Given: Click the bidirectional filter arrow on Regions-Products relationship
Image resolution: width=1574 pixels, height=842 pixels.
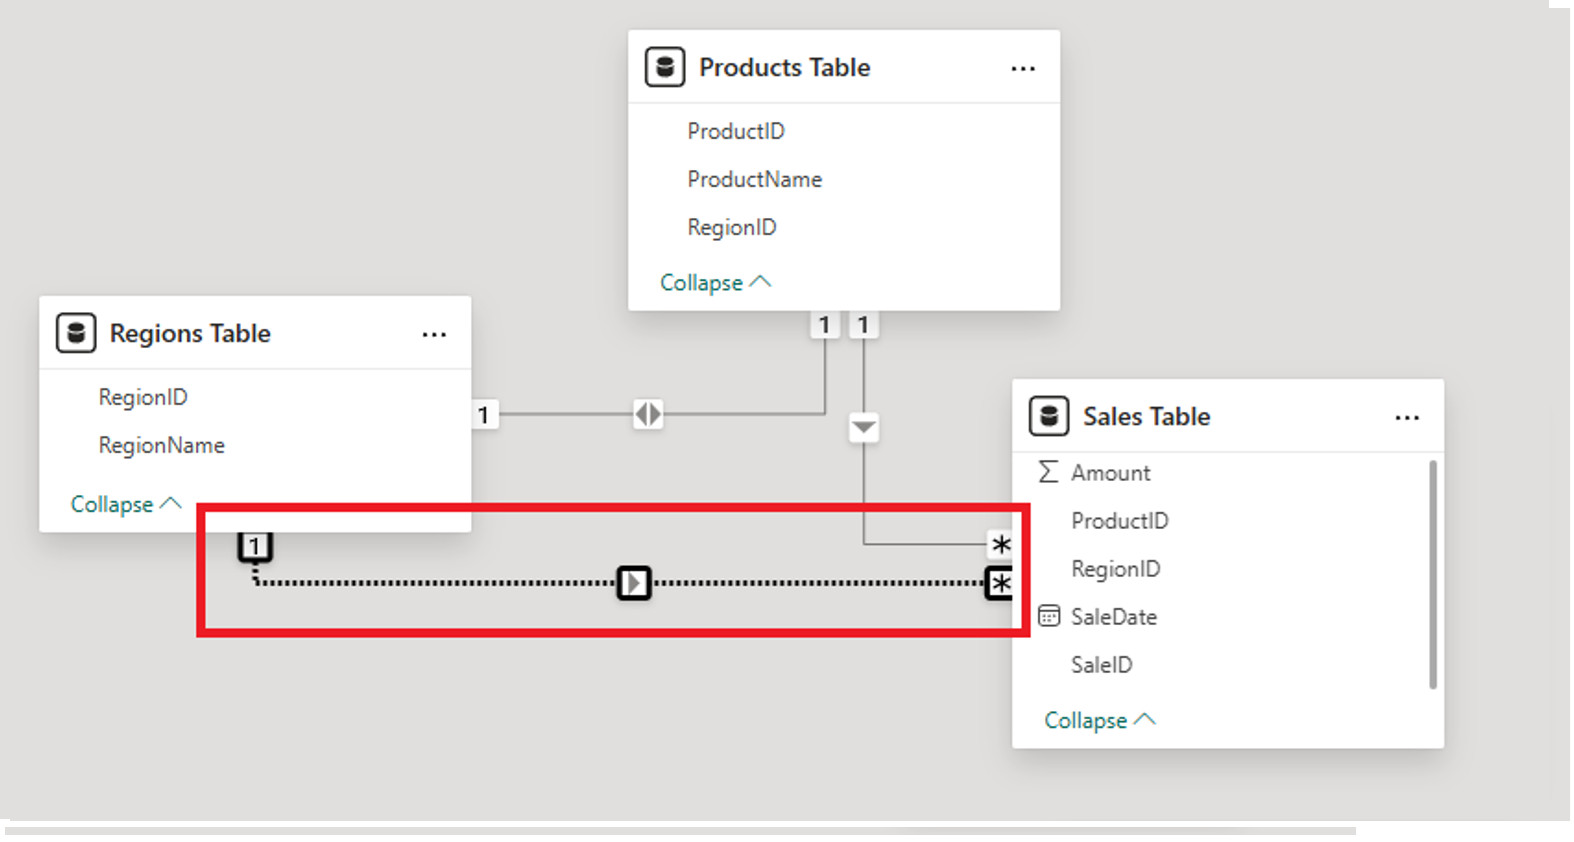Looking at the screenshot, I should pyautogui.click(x=648, y=413).
